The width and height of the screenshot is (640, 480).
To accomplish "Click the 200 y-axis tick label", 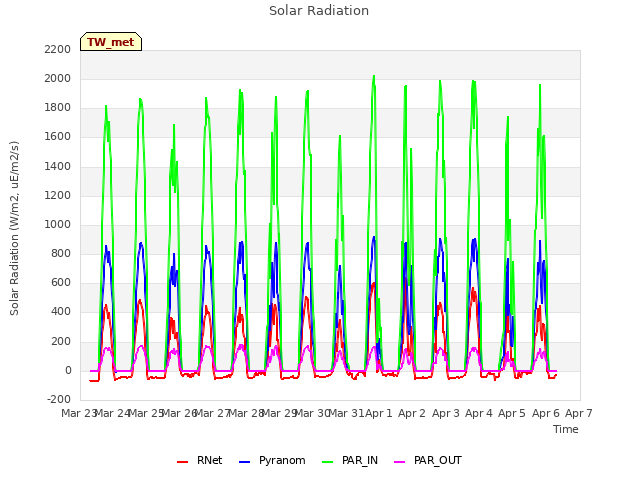I will (61, 341).
